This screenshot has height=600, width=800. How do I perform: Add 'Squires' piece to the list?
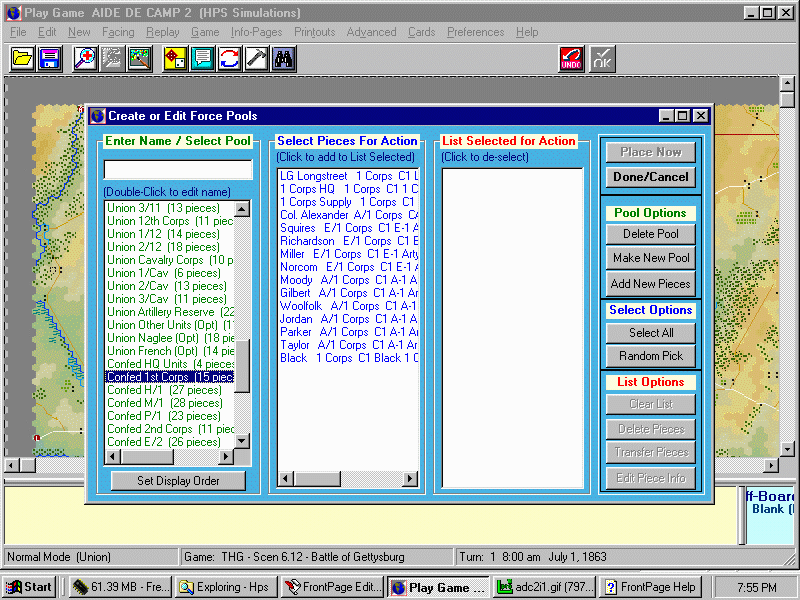pos(348,228)
